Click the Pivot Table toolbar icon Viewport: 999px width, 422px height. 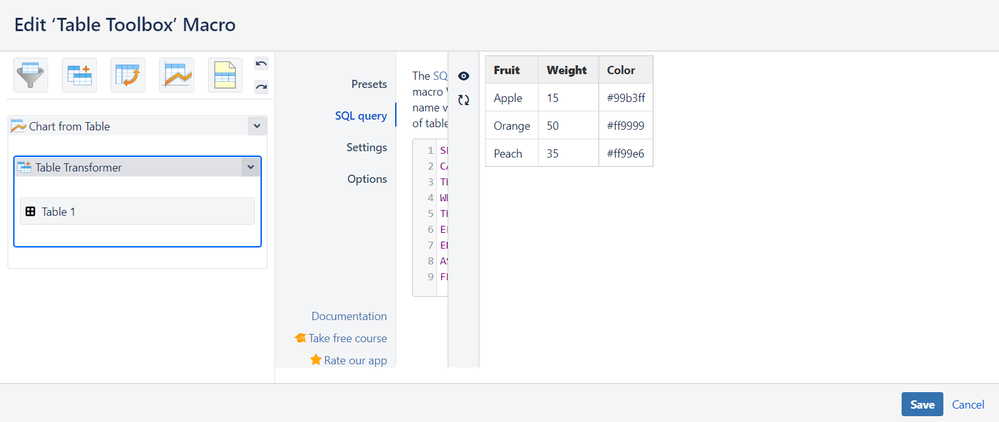click(x=128, y=76)
